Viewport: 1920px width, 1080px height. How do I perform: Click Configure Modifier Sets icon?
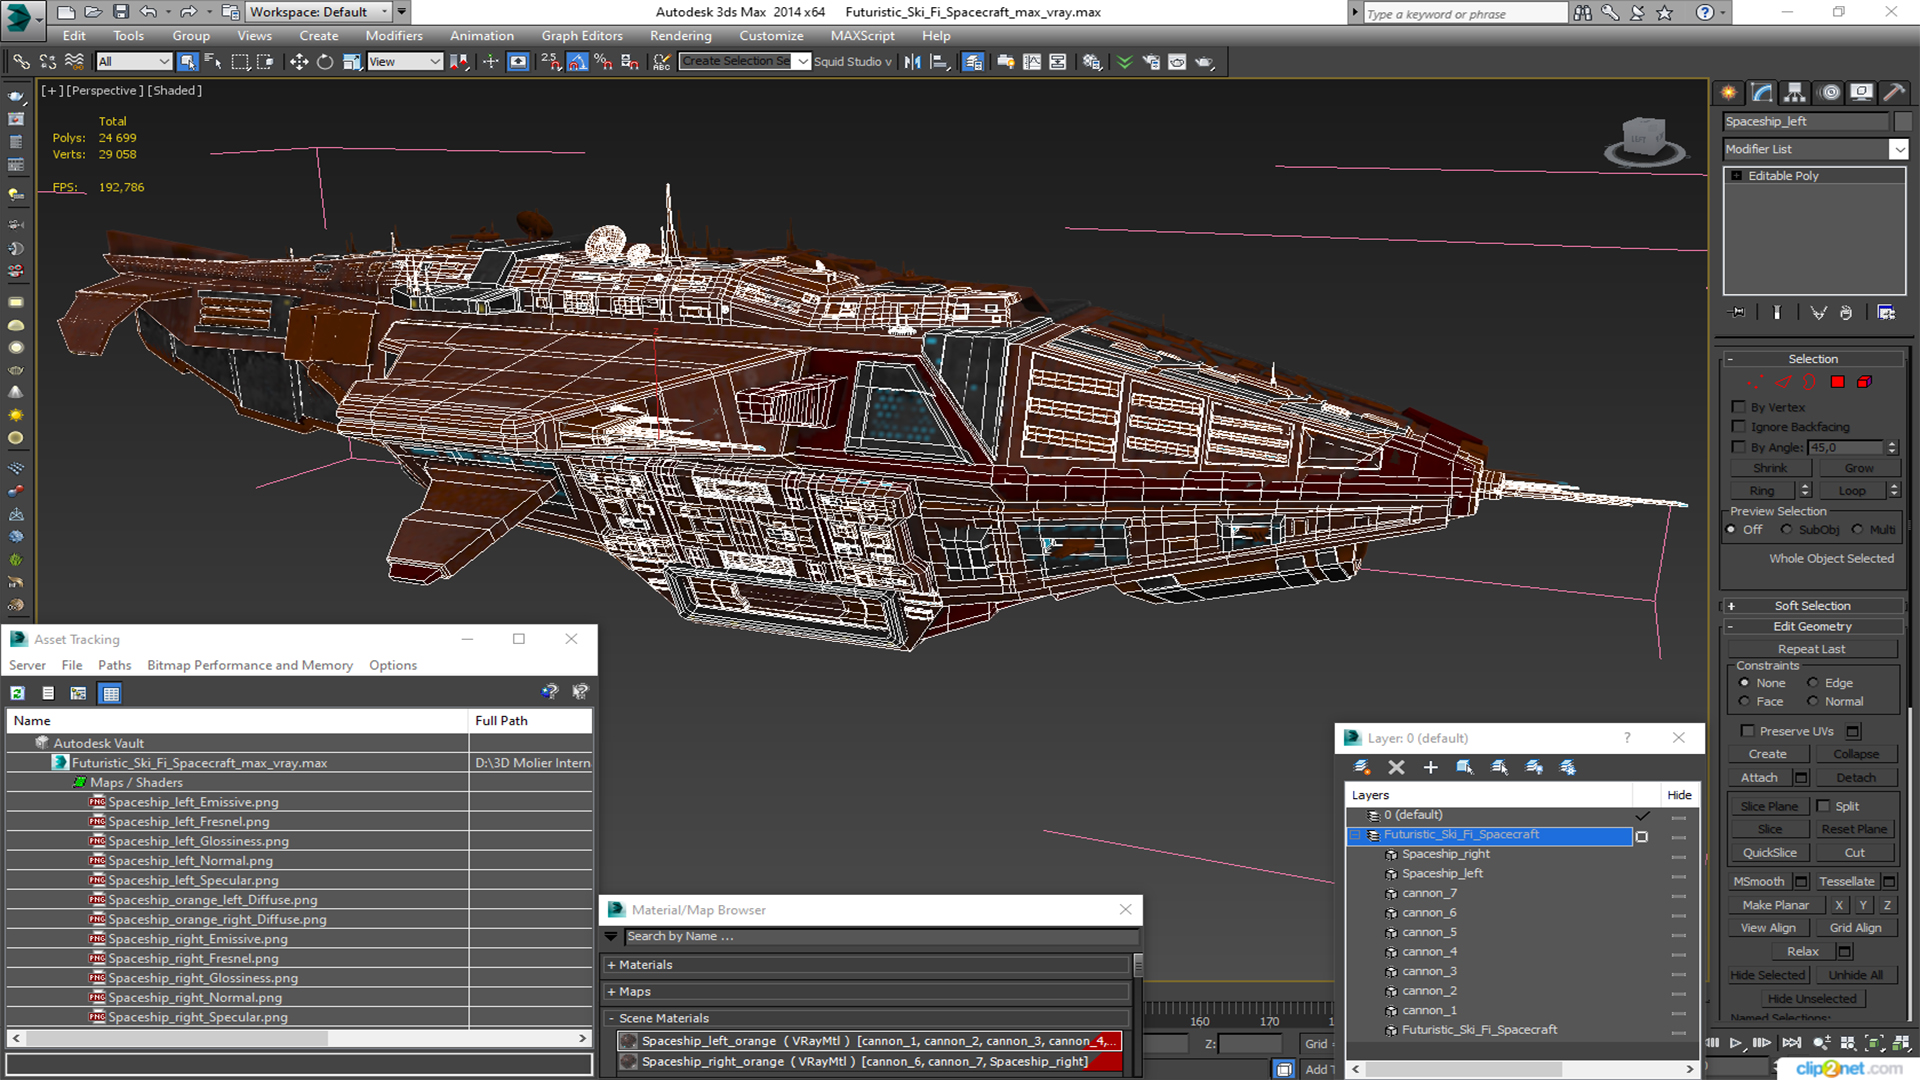tap(1886, 313)
